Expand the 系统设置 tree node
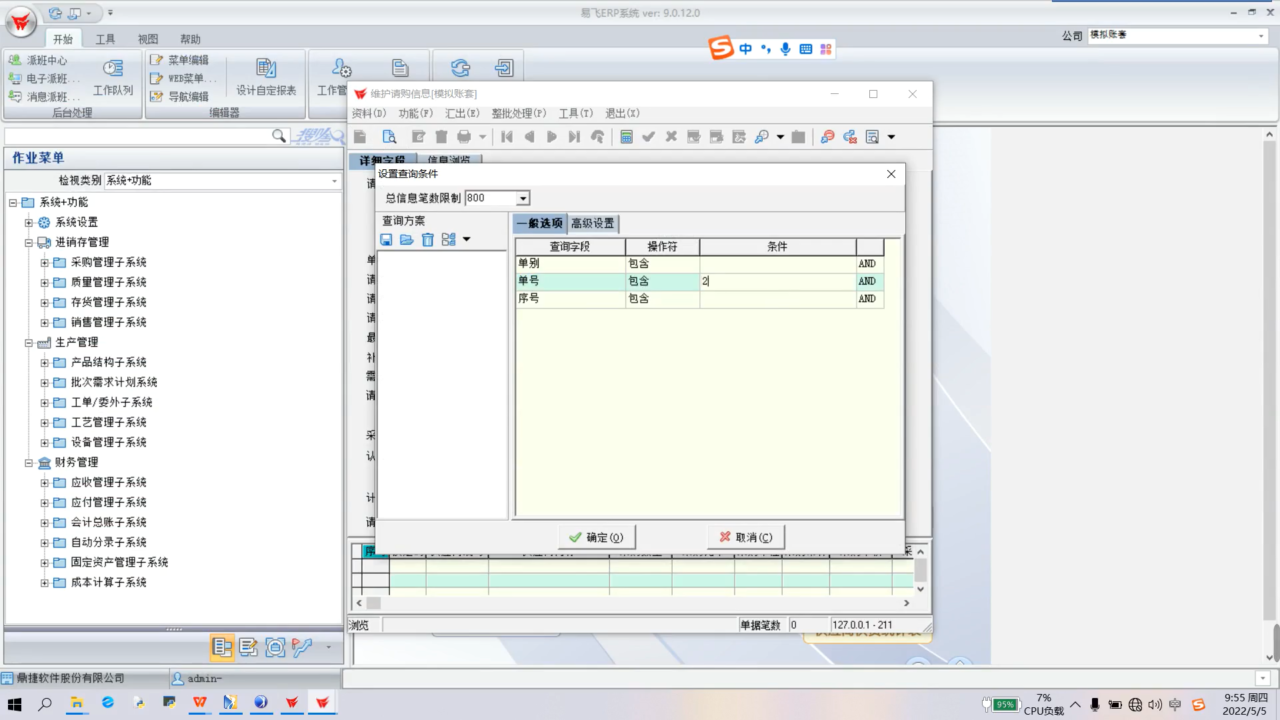 point(29,222)
